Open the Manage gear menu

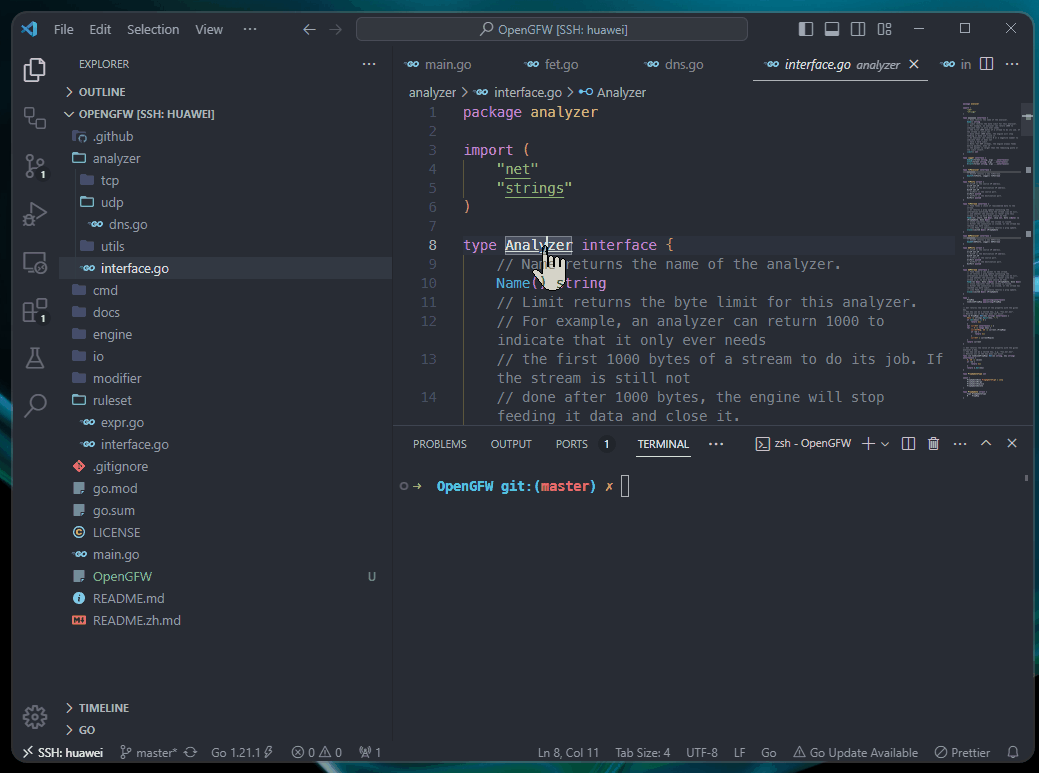pos(35,716)
